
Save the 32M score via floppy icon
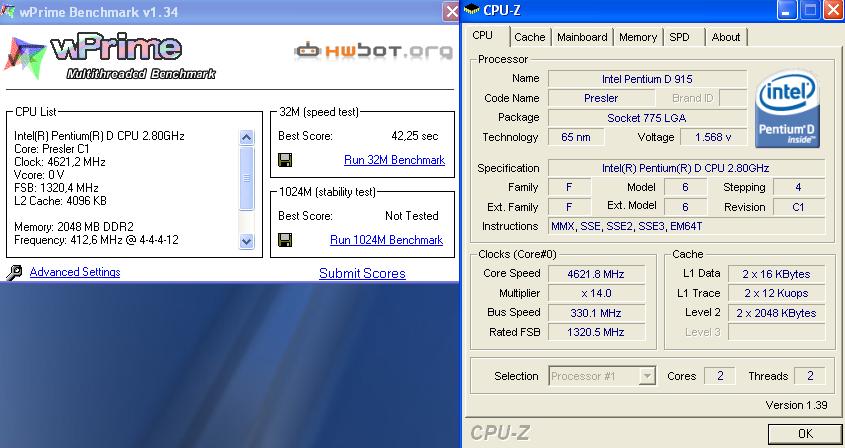(285, 160)
